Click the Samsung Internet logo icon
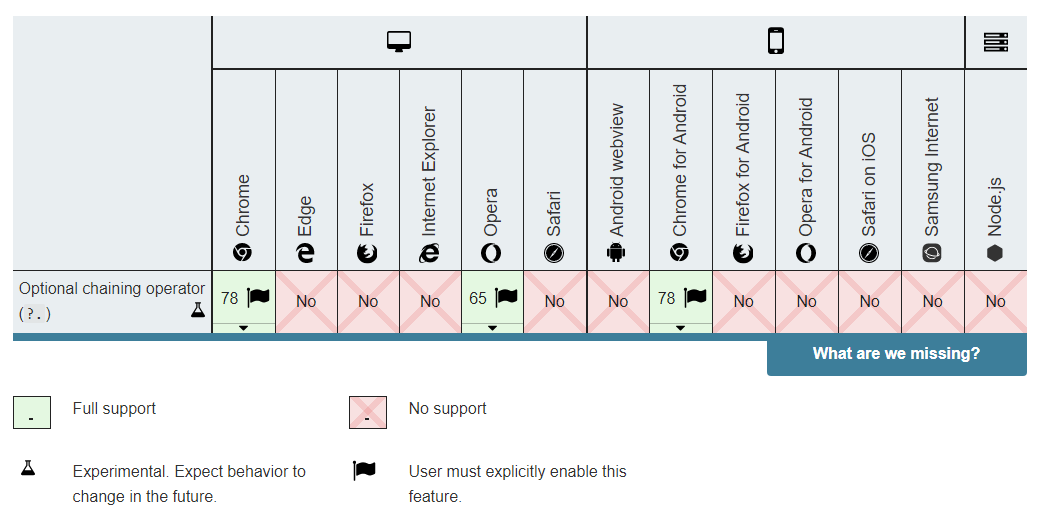Screen dimensions: 1045x522 point(932,253)
